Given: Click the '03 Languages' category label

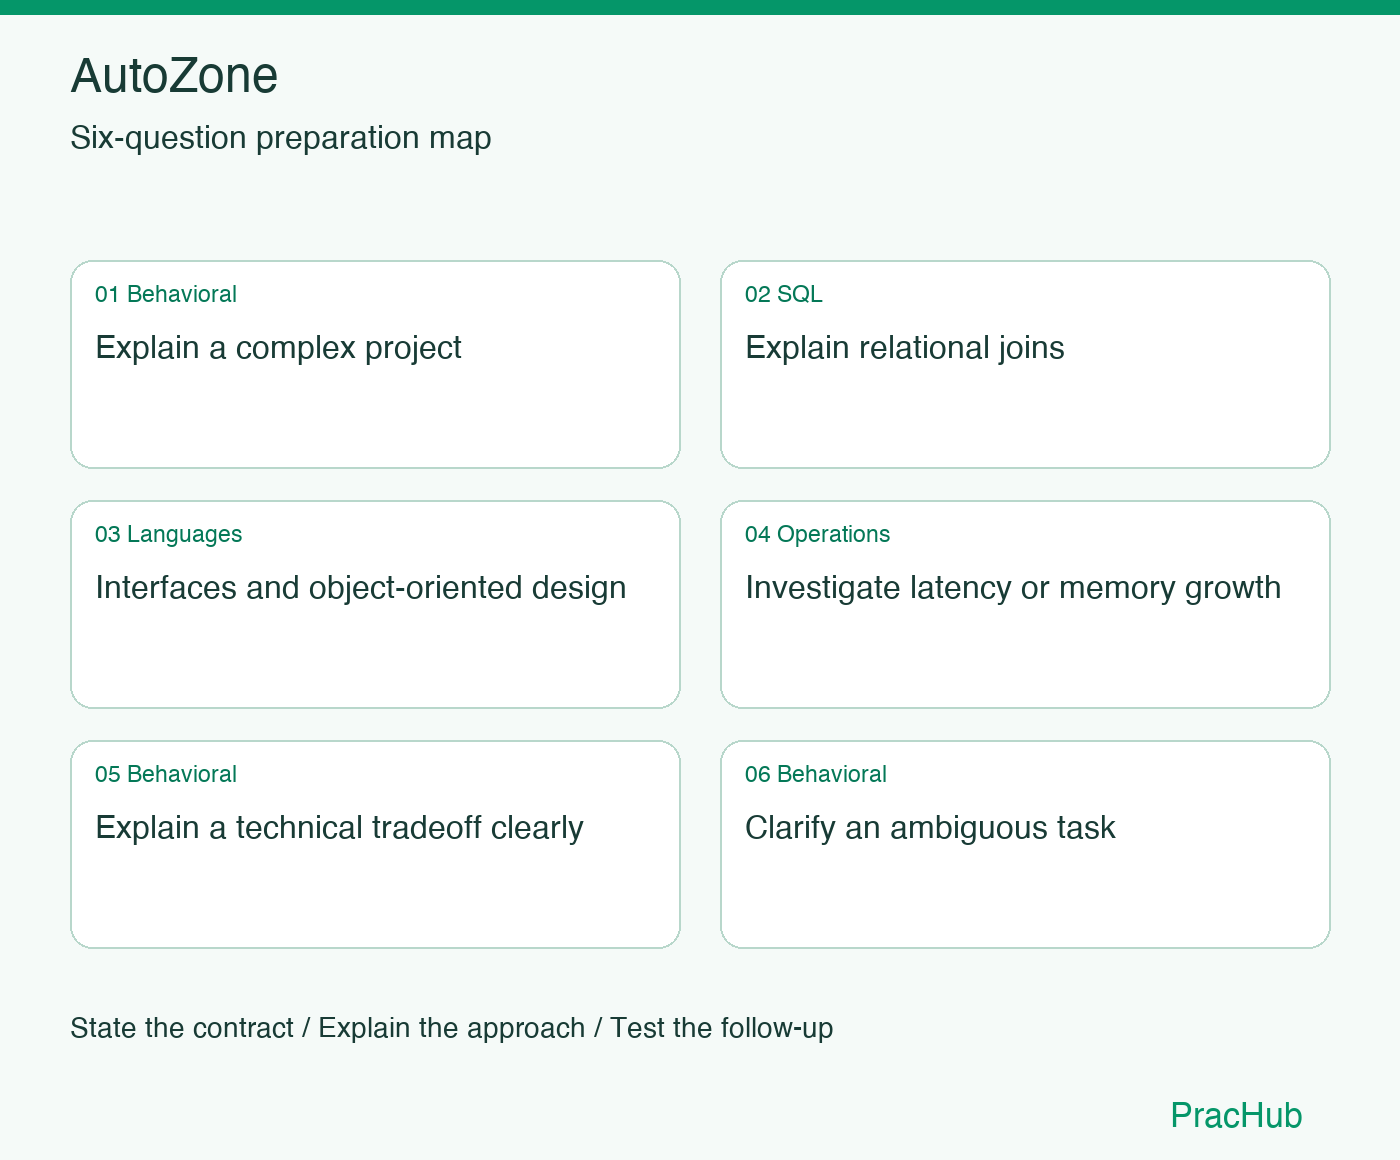Looking at the screenshot, I should 168,534.
